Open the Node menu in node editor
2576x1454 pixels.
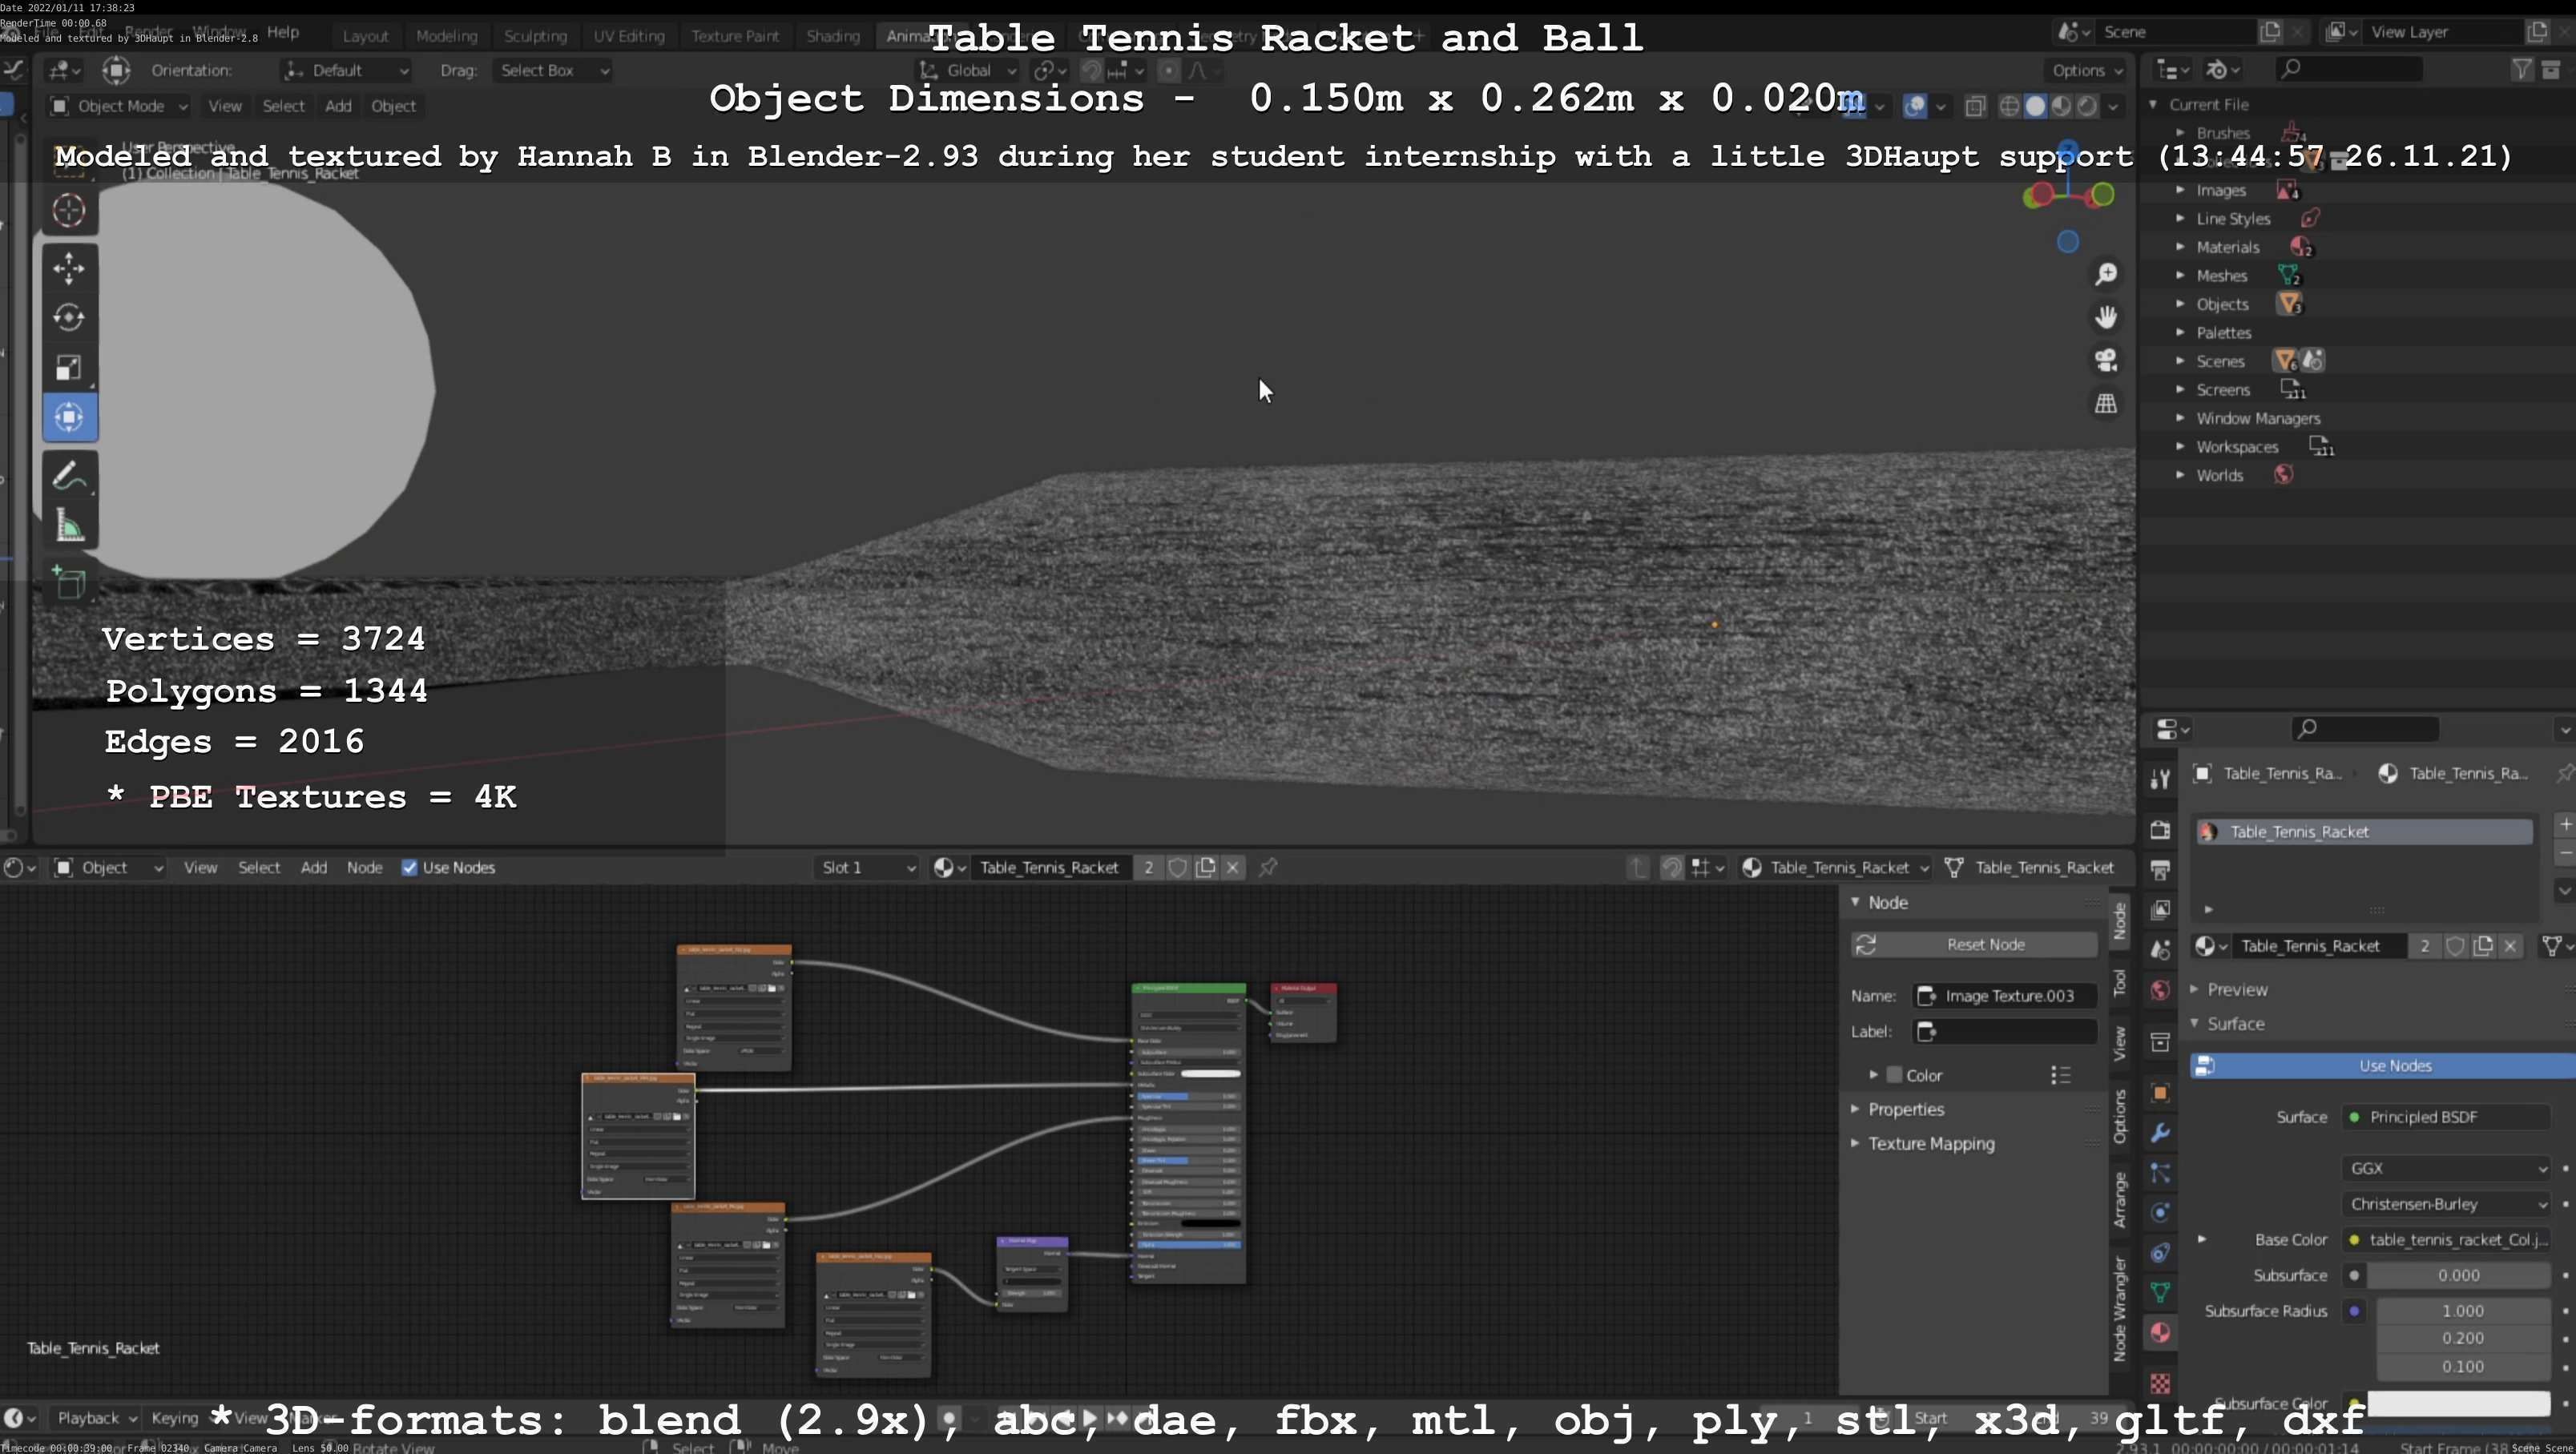click(364, 868)
